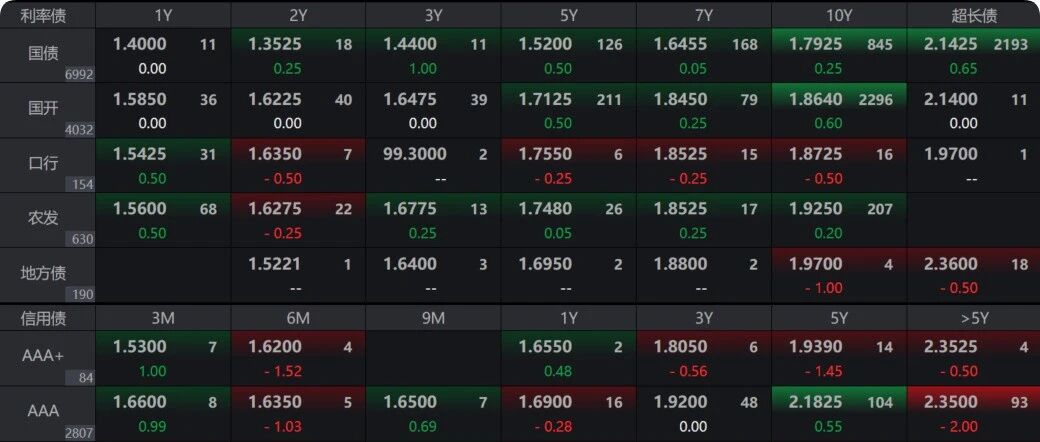Click the 口行 3Y cell showing 99.3000
The image size is (1040, 442).
(x=433, y=165)
